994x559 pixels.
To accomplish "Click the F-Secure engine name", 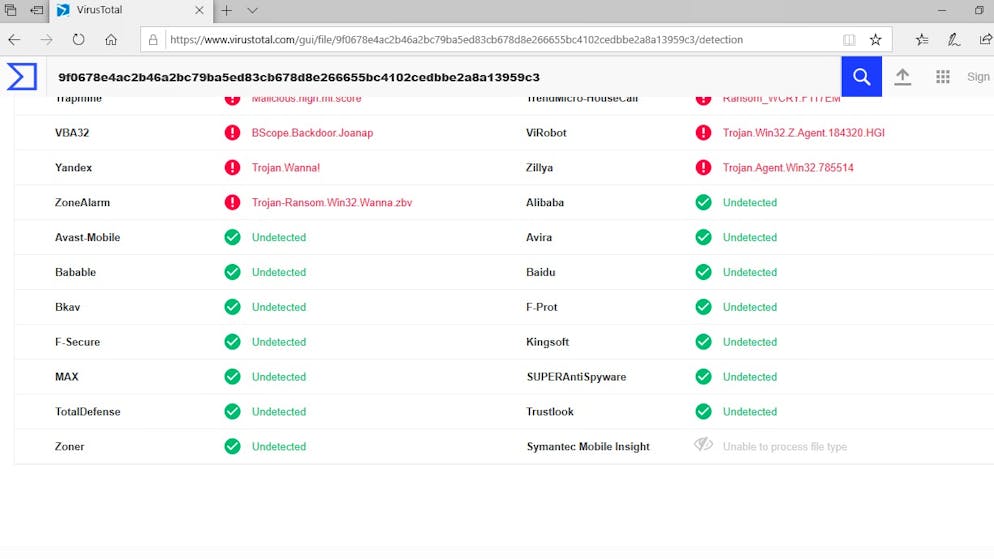I will point(77,342).
